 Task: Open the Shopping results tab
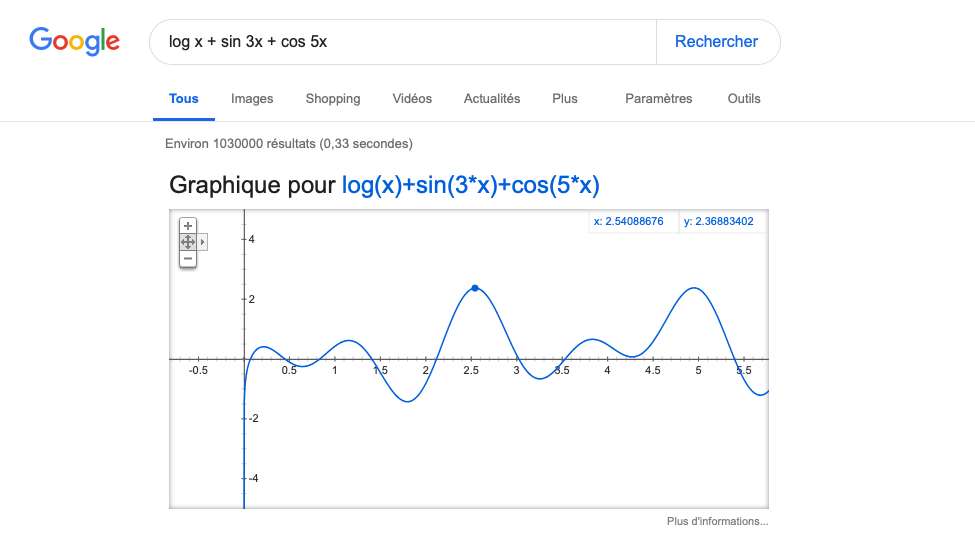[333, 99]
